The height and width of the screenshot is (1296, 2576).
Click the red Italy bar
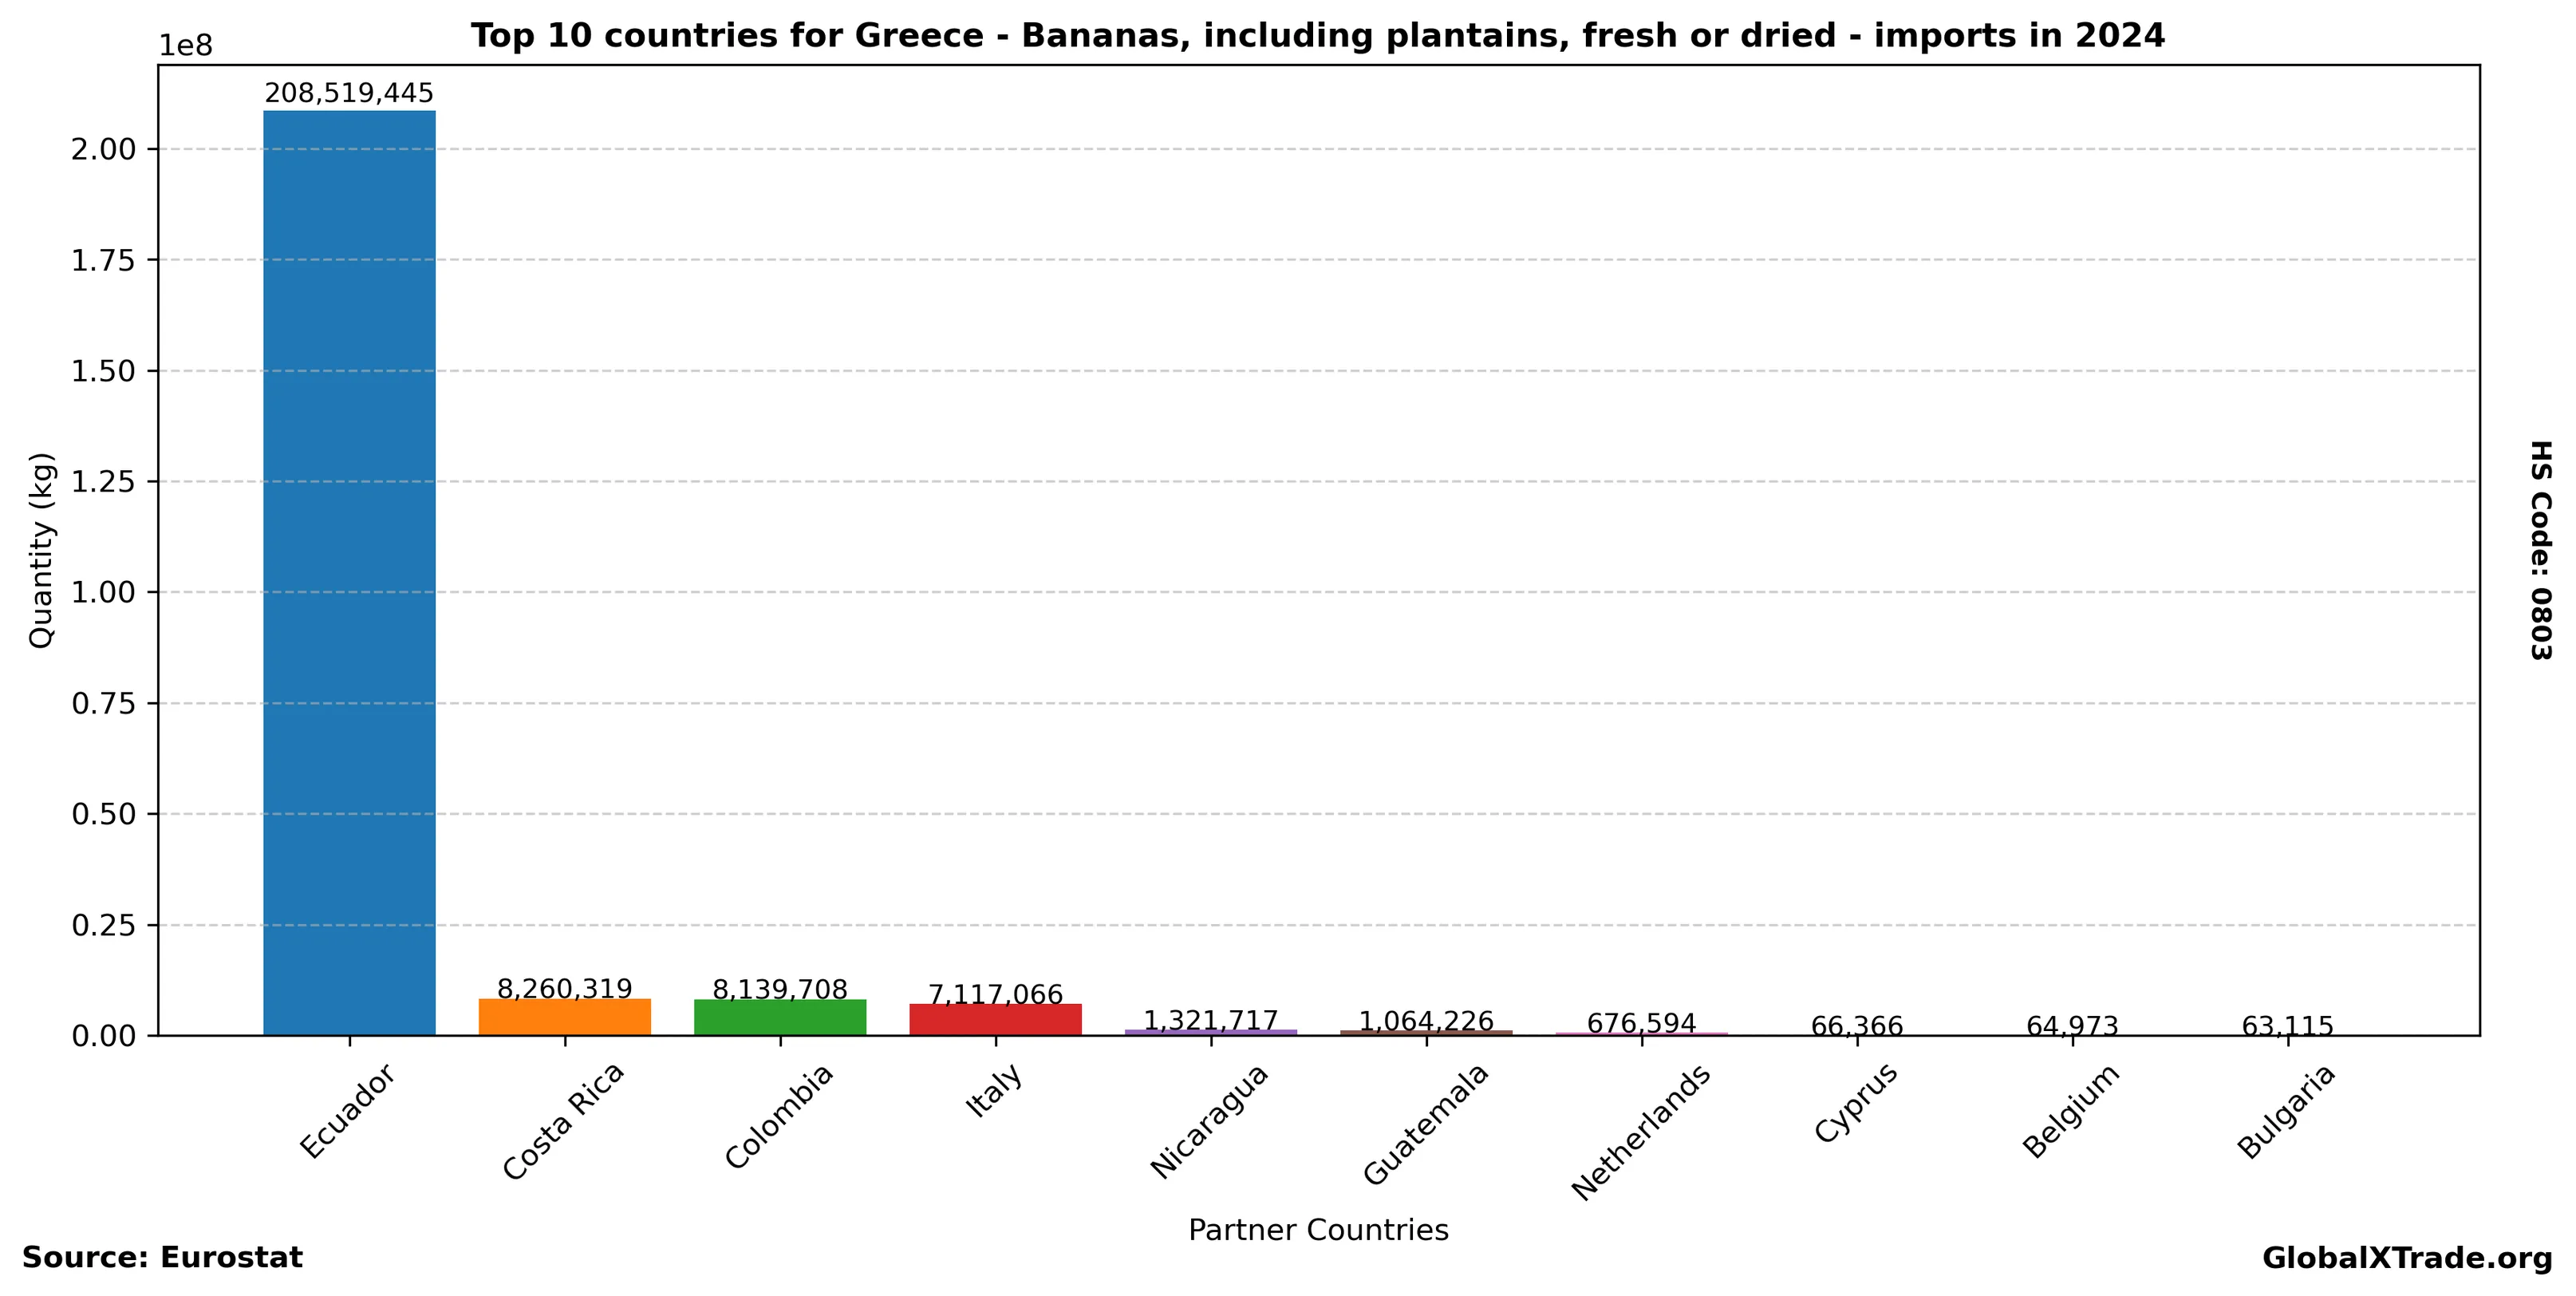tap(995, 1019)
